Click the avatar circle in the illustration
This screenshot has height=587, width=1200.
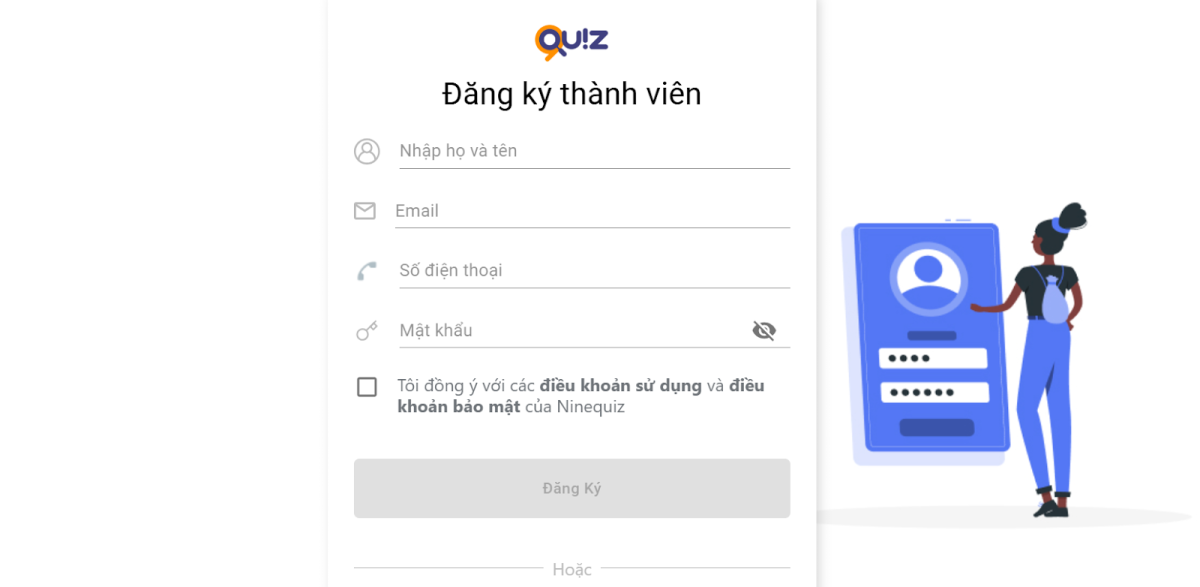point(929,277)
